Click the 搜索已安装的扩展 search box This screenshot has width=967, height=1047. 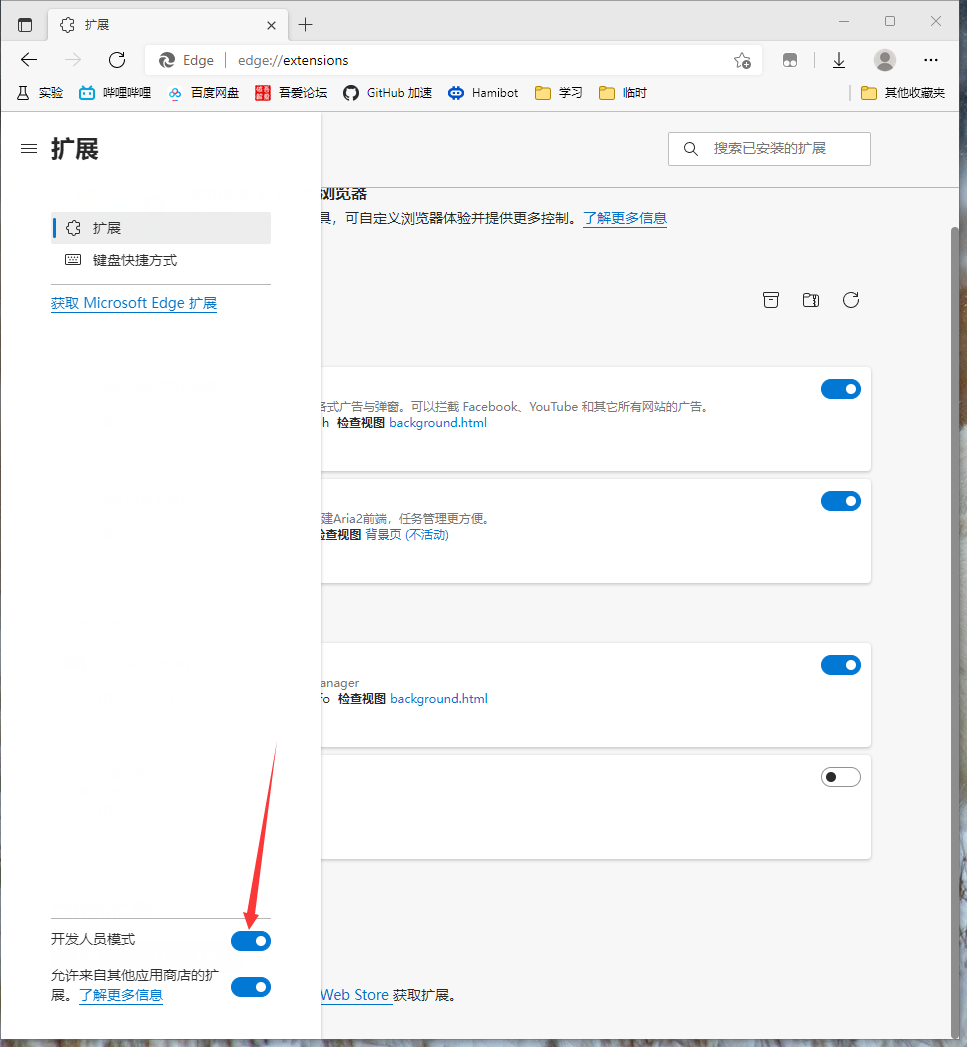pos(769,149)
